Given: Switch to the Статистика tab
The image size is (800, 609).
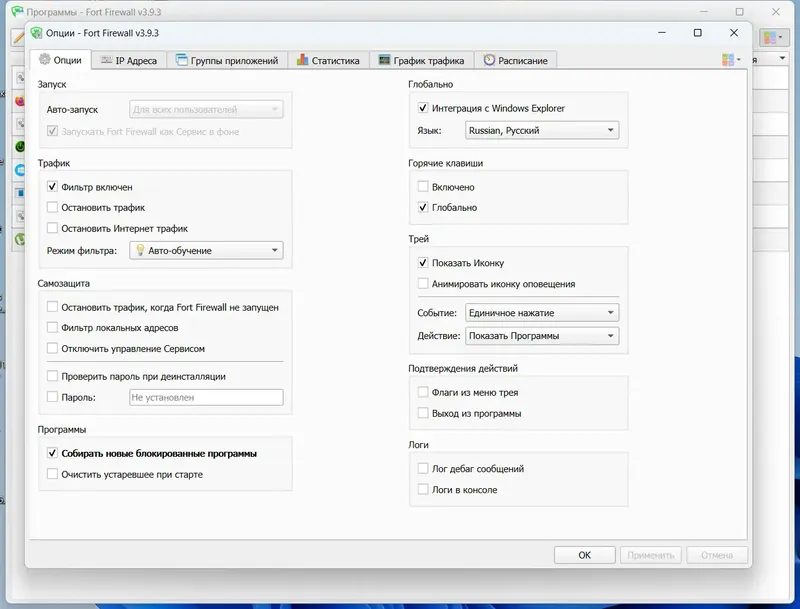Looking at the screenshot, I should coord(328,60).
